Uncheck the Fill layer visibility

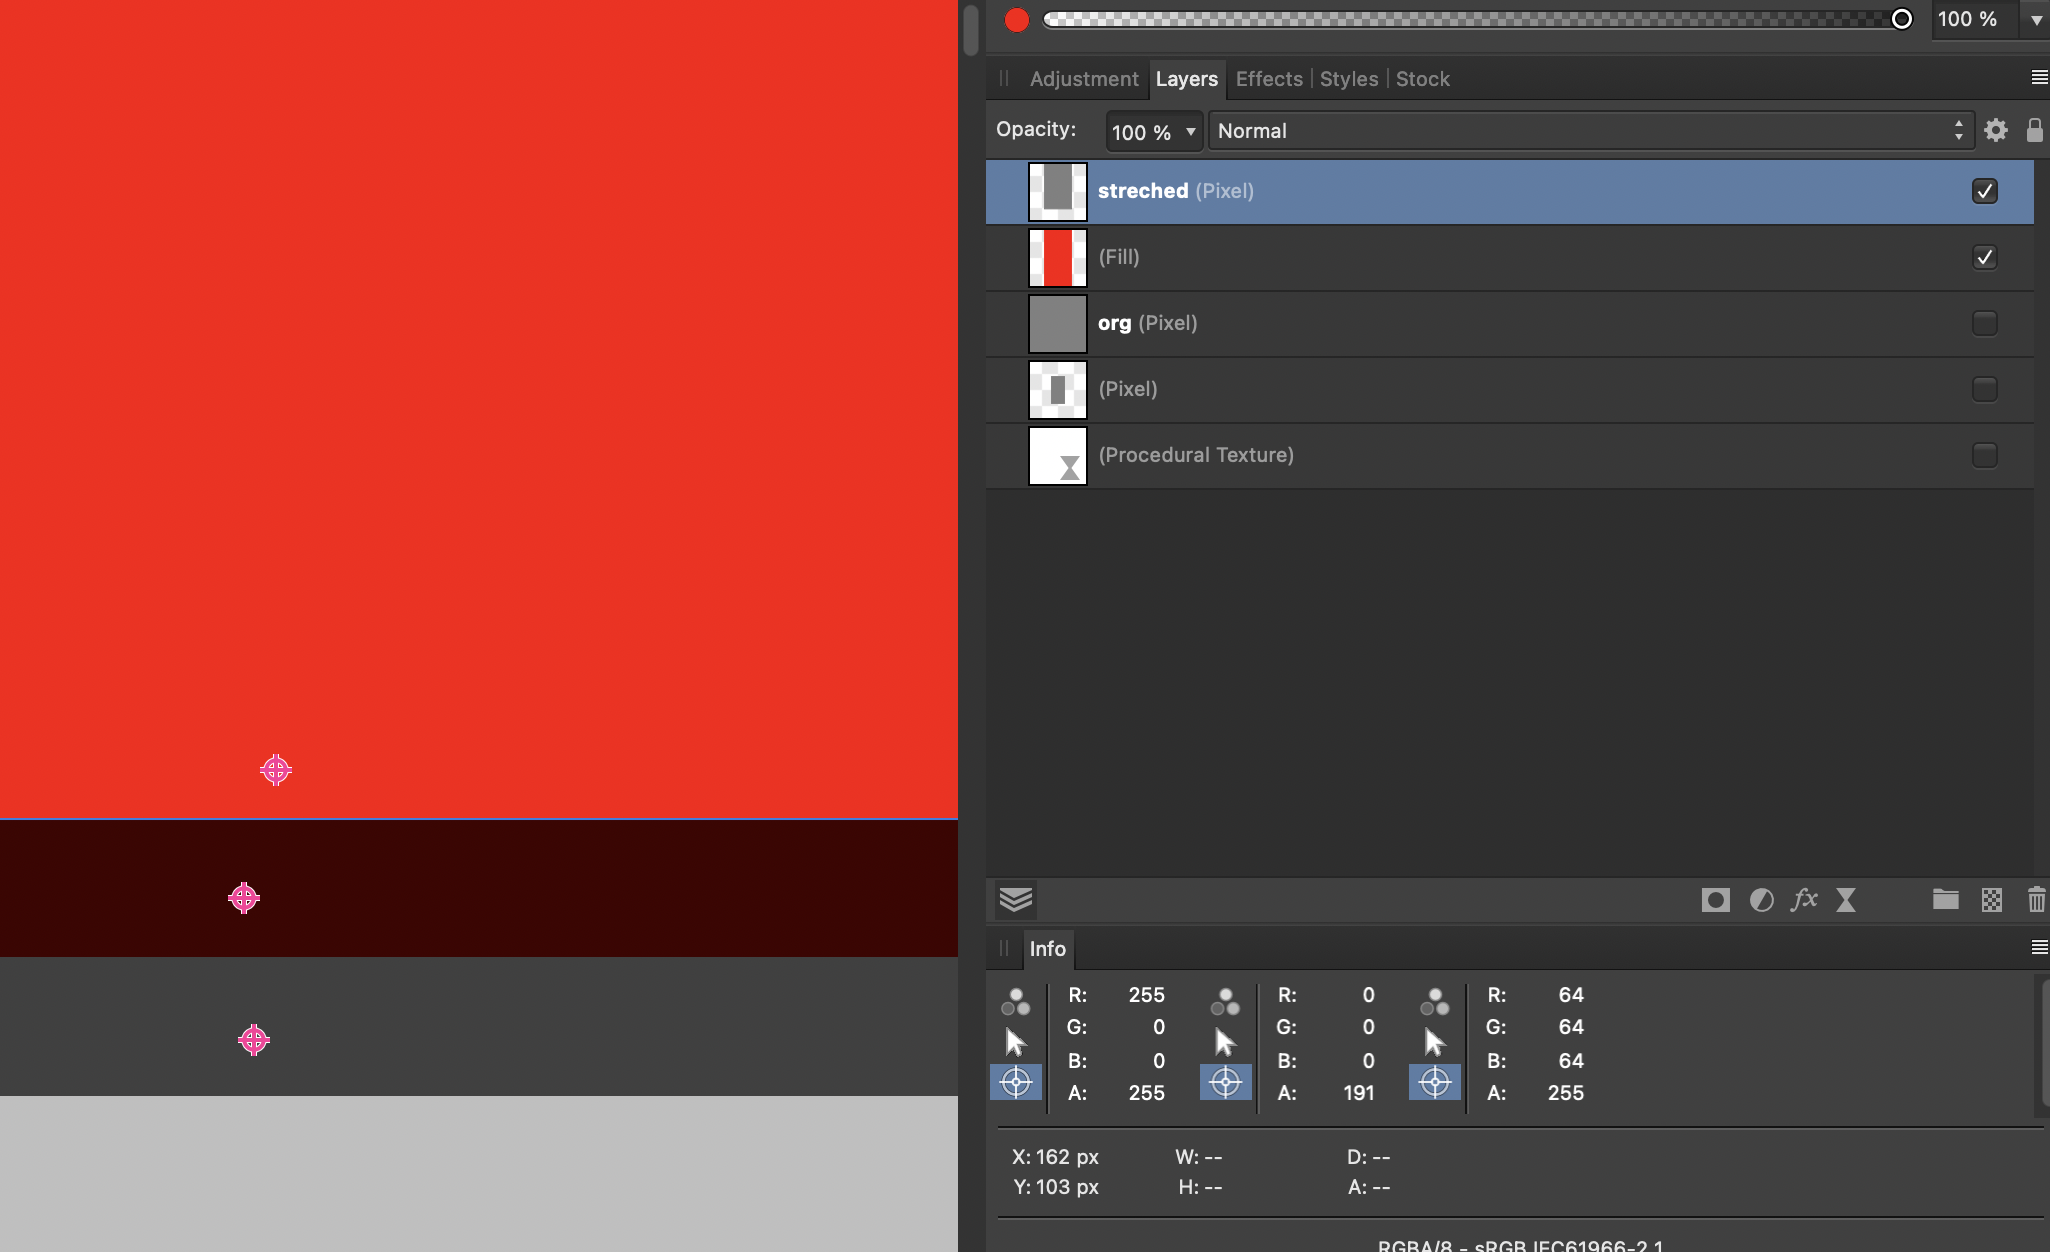coord(1984,257)
